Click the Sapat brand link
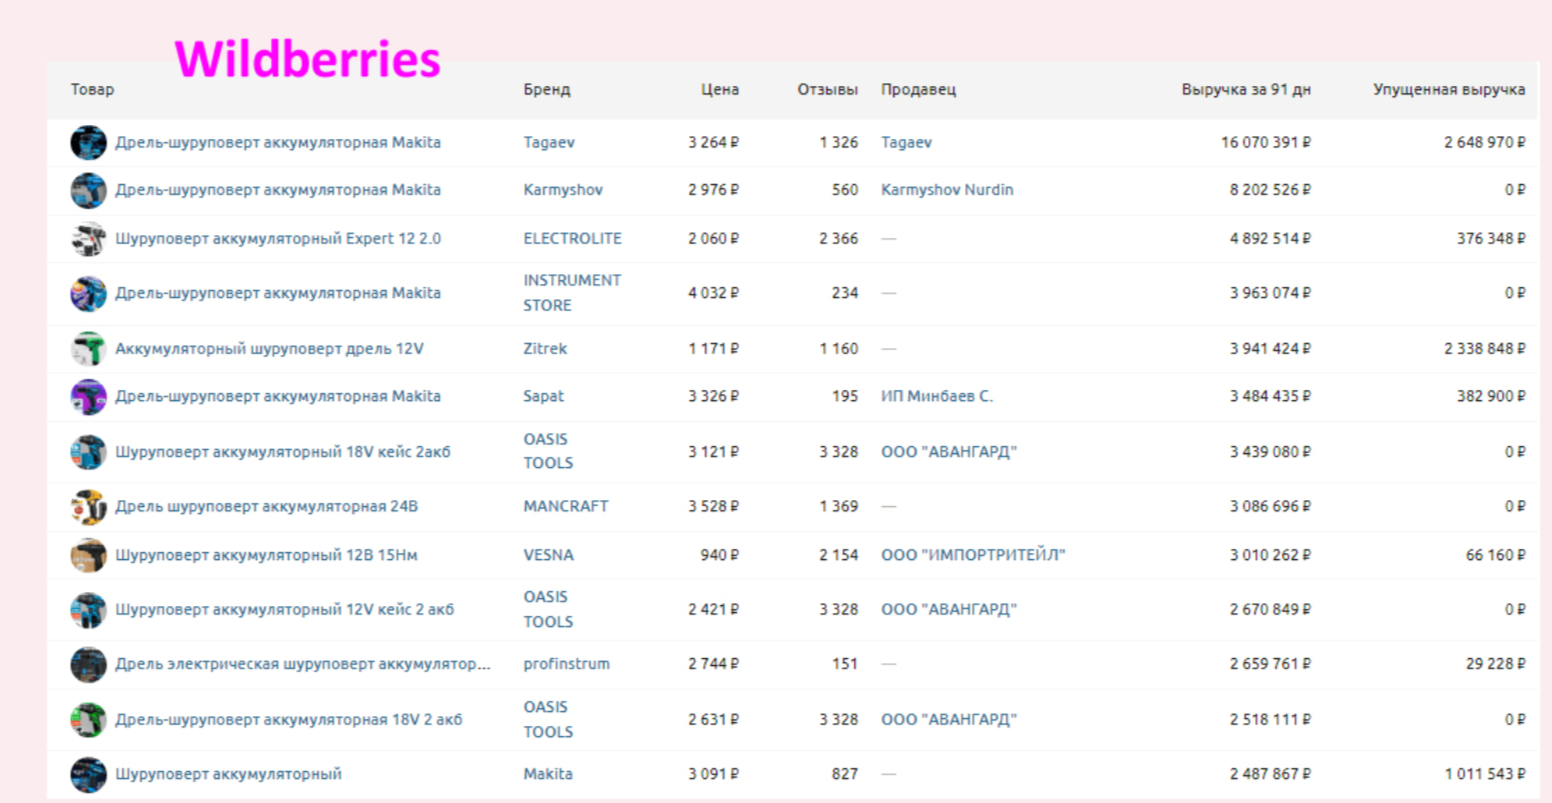 click(x=543, y=396)
